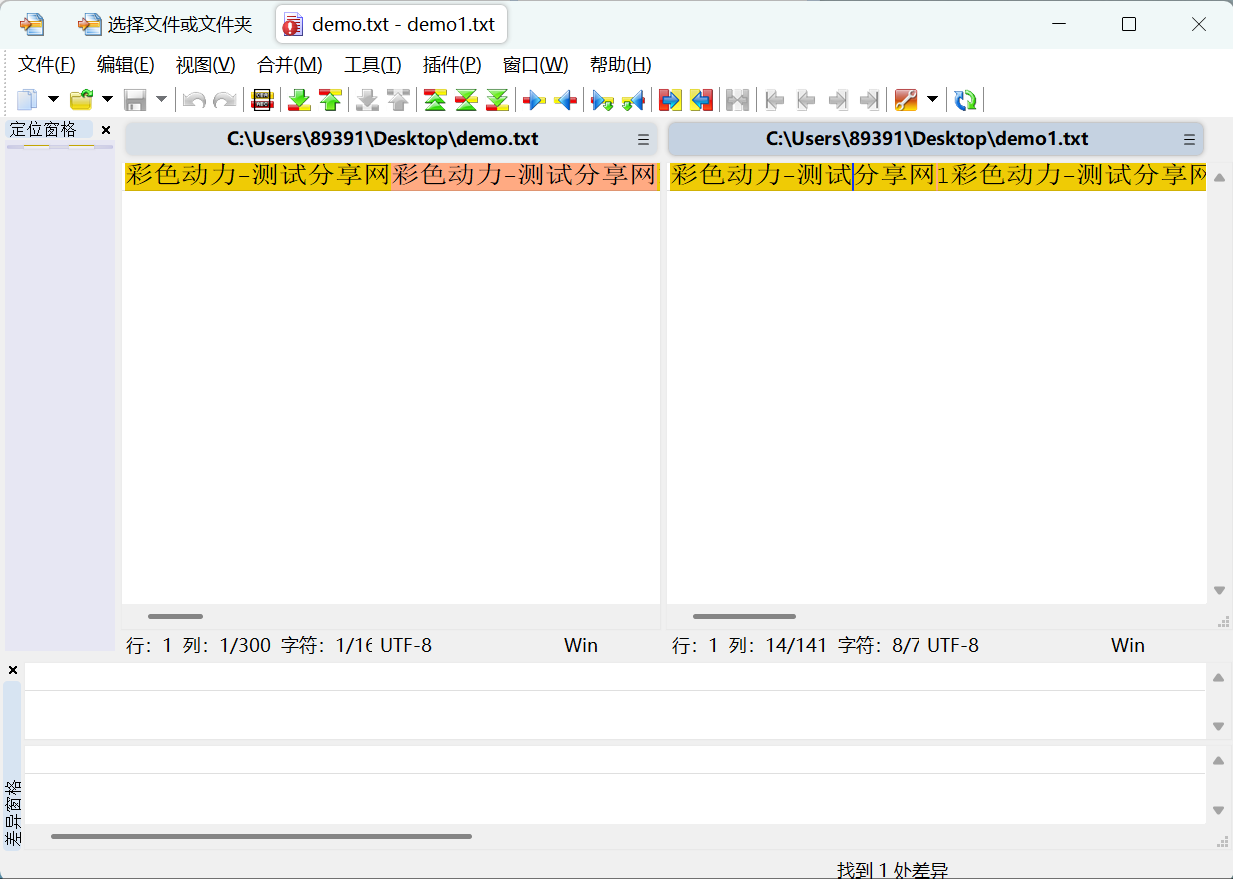Click the highlighted difference line in demo.txt

tap(390, 175)
